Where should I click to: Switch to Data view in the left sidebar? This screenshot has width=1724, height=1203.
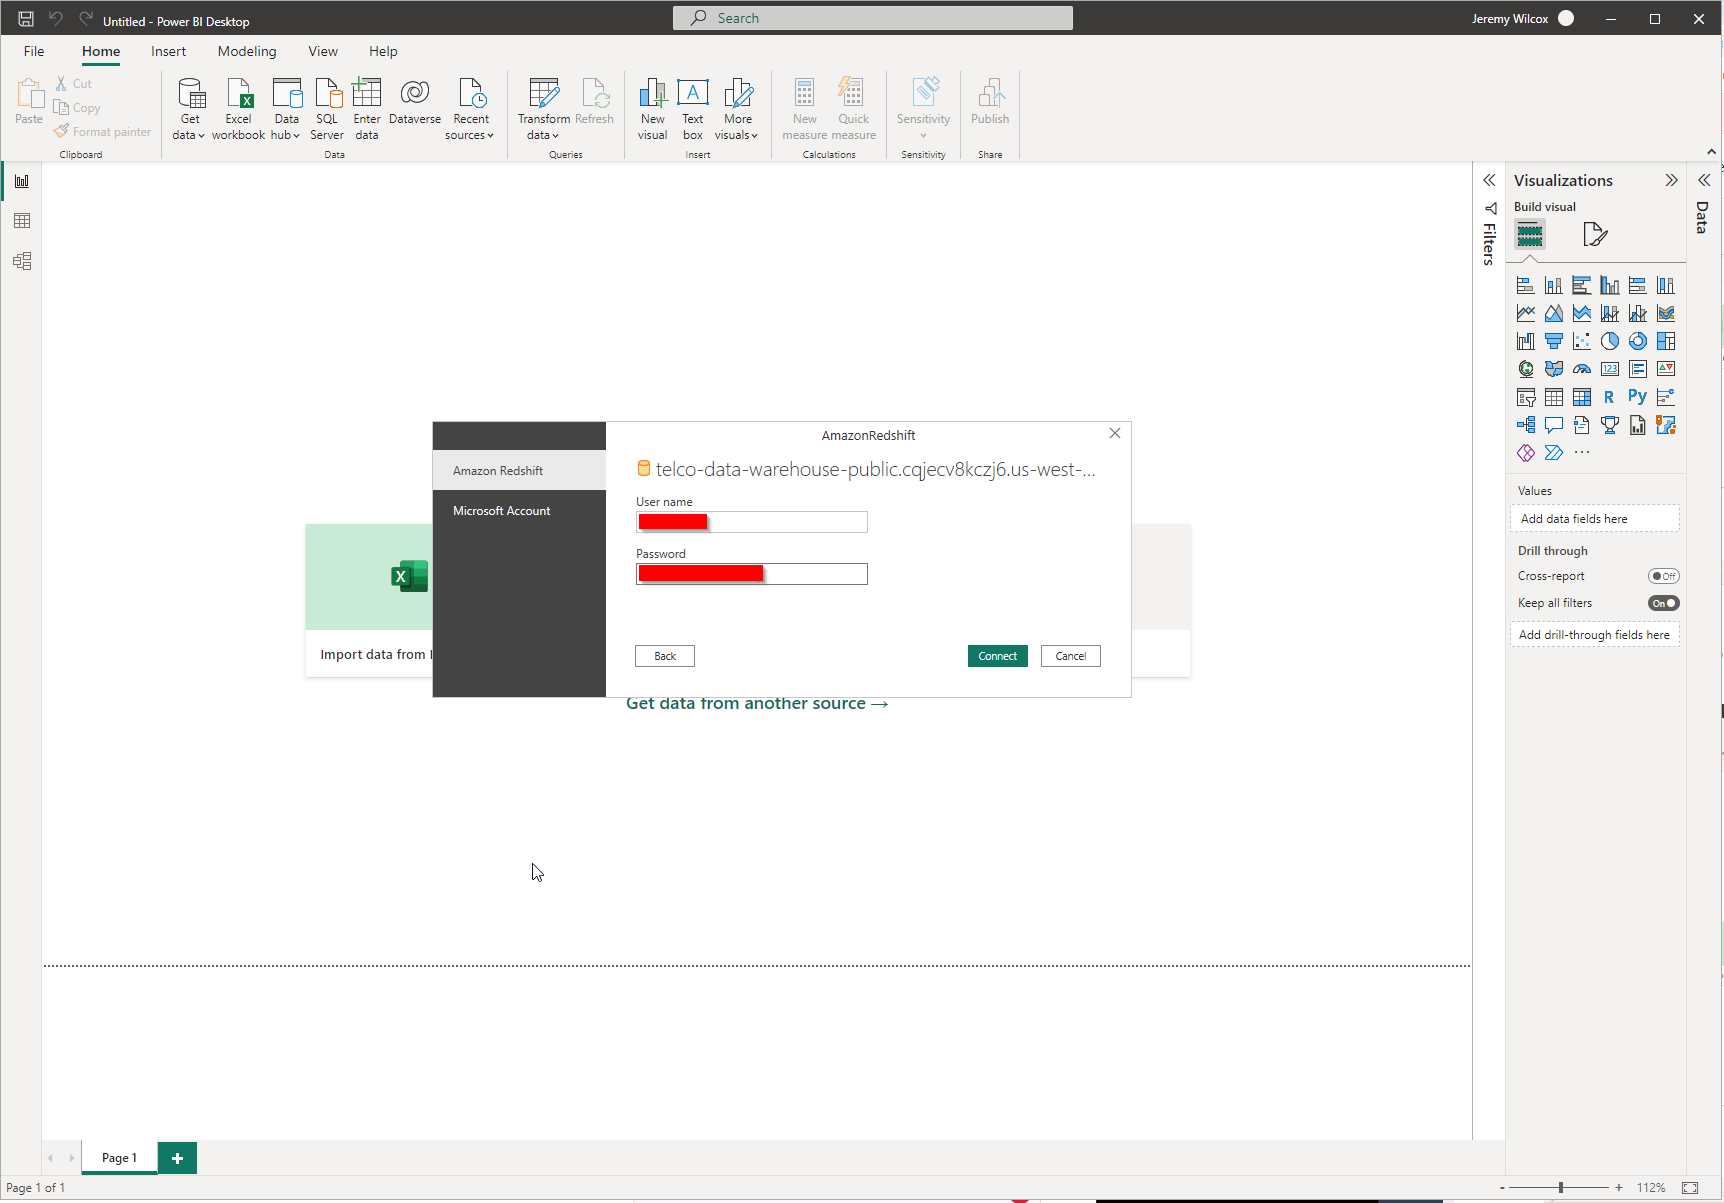(x=22, y=221)
